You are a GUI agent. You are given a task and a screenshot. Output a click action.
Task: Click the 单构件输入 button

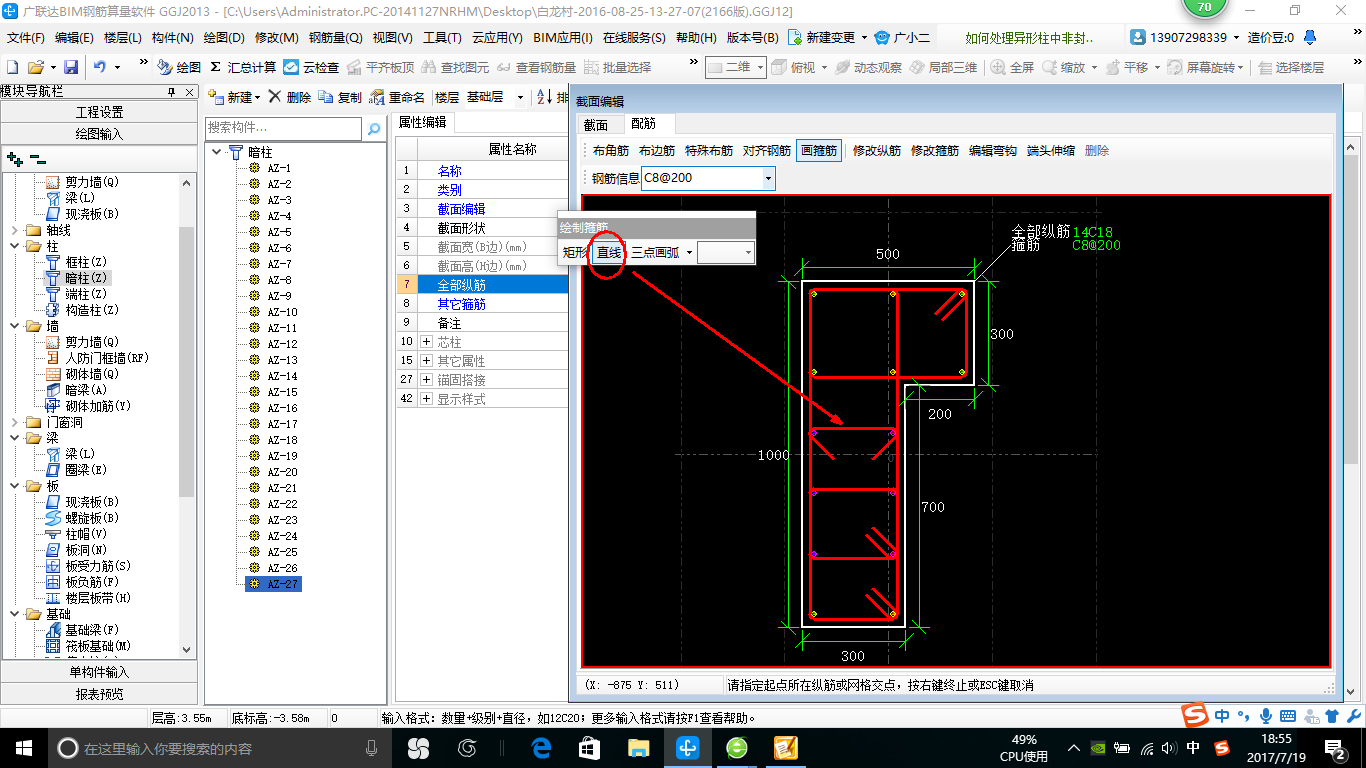click(99, 672)
